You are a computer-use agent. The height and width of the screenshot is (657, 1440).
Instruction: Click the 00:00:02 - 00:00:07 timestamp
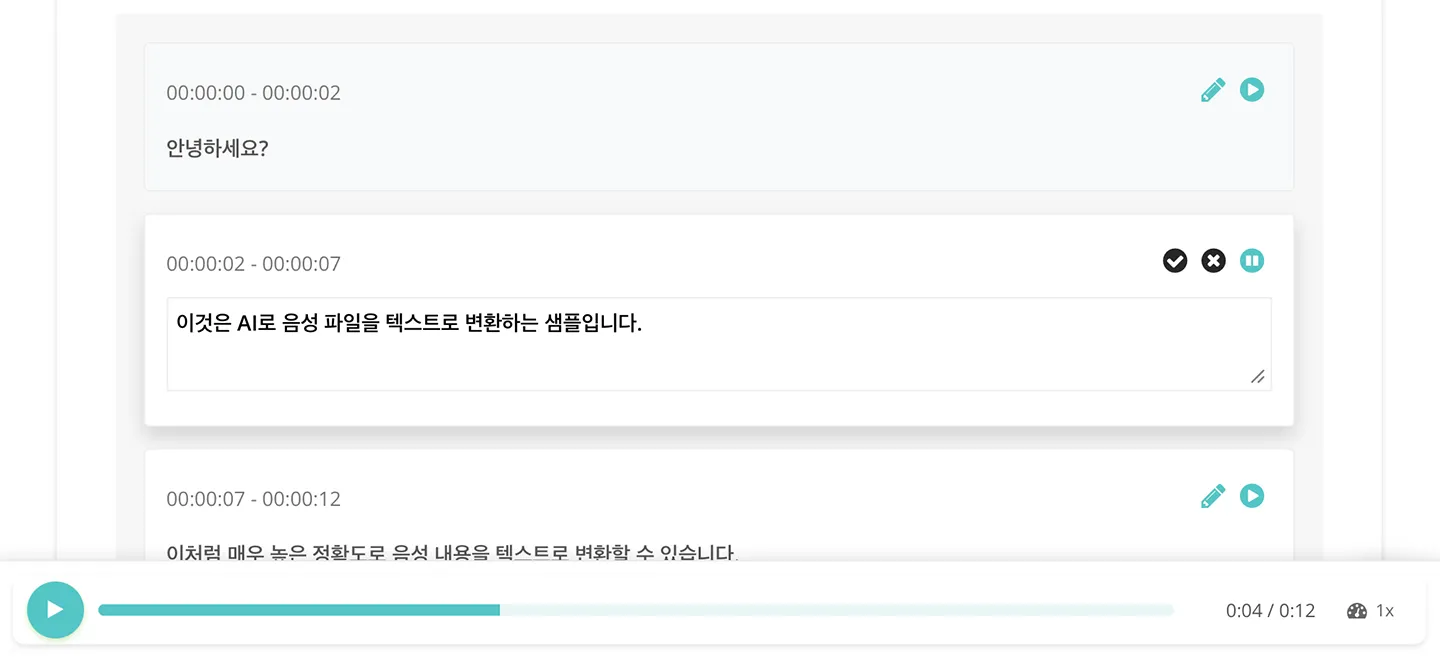click(253, 264)
